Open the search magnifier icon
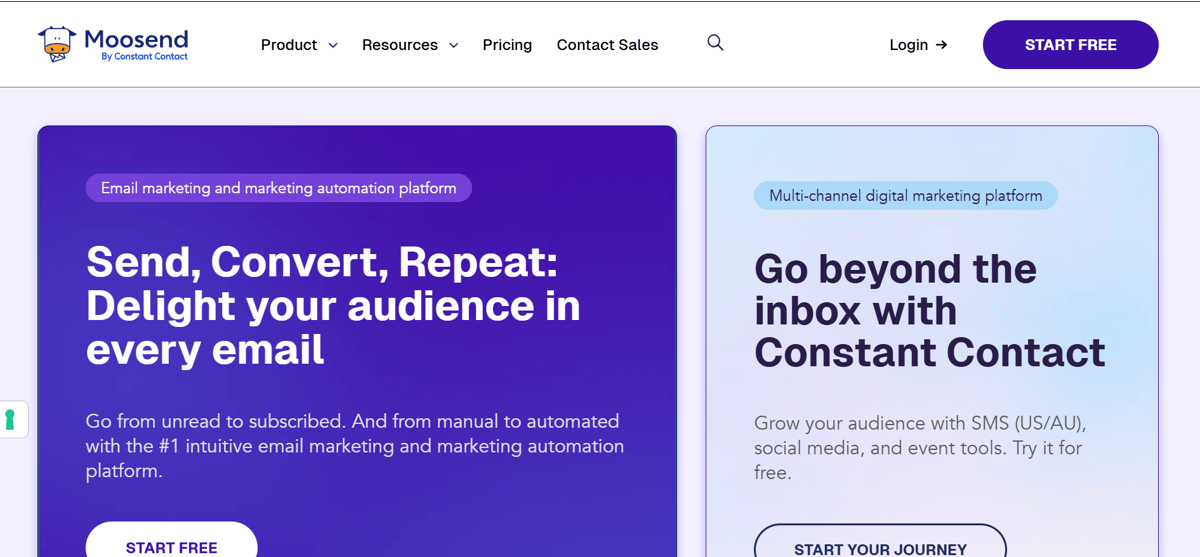Screen dimensions: 1200x557 (715, 43)
